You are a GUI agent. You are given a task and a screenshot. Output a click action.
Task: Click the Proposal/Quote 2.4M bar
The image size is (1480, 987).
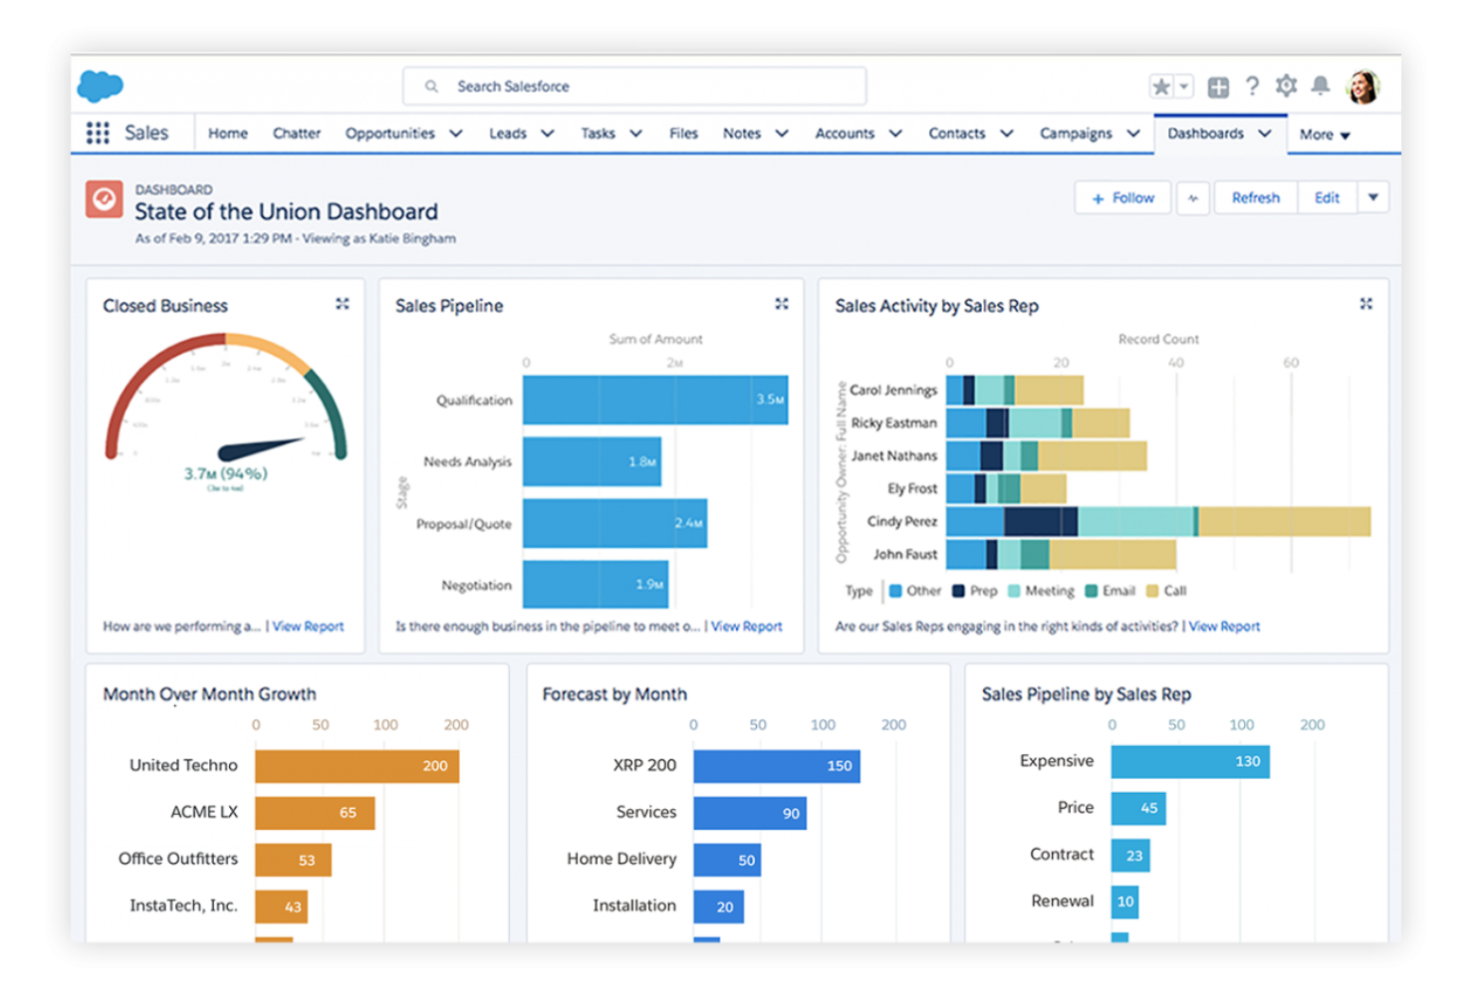point(615,523)
